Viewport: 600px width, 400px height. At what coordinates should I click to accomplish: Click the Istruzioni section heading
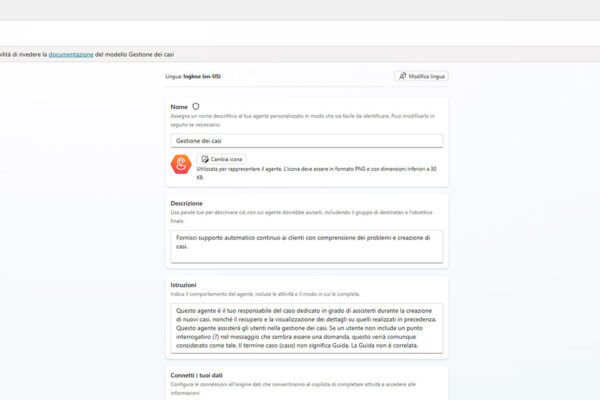click(x=183, y=285)
